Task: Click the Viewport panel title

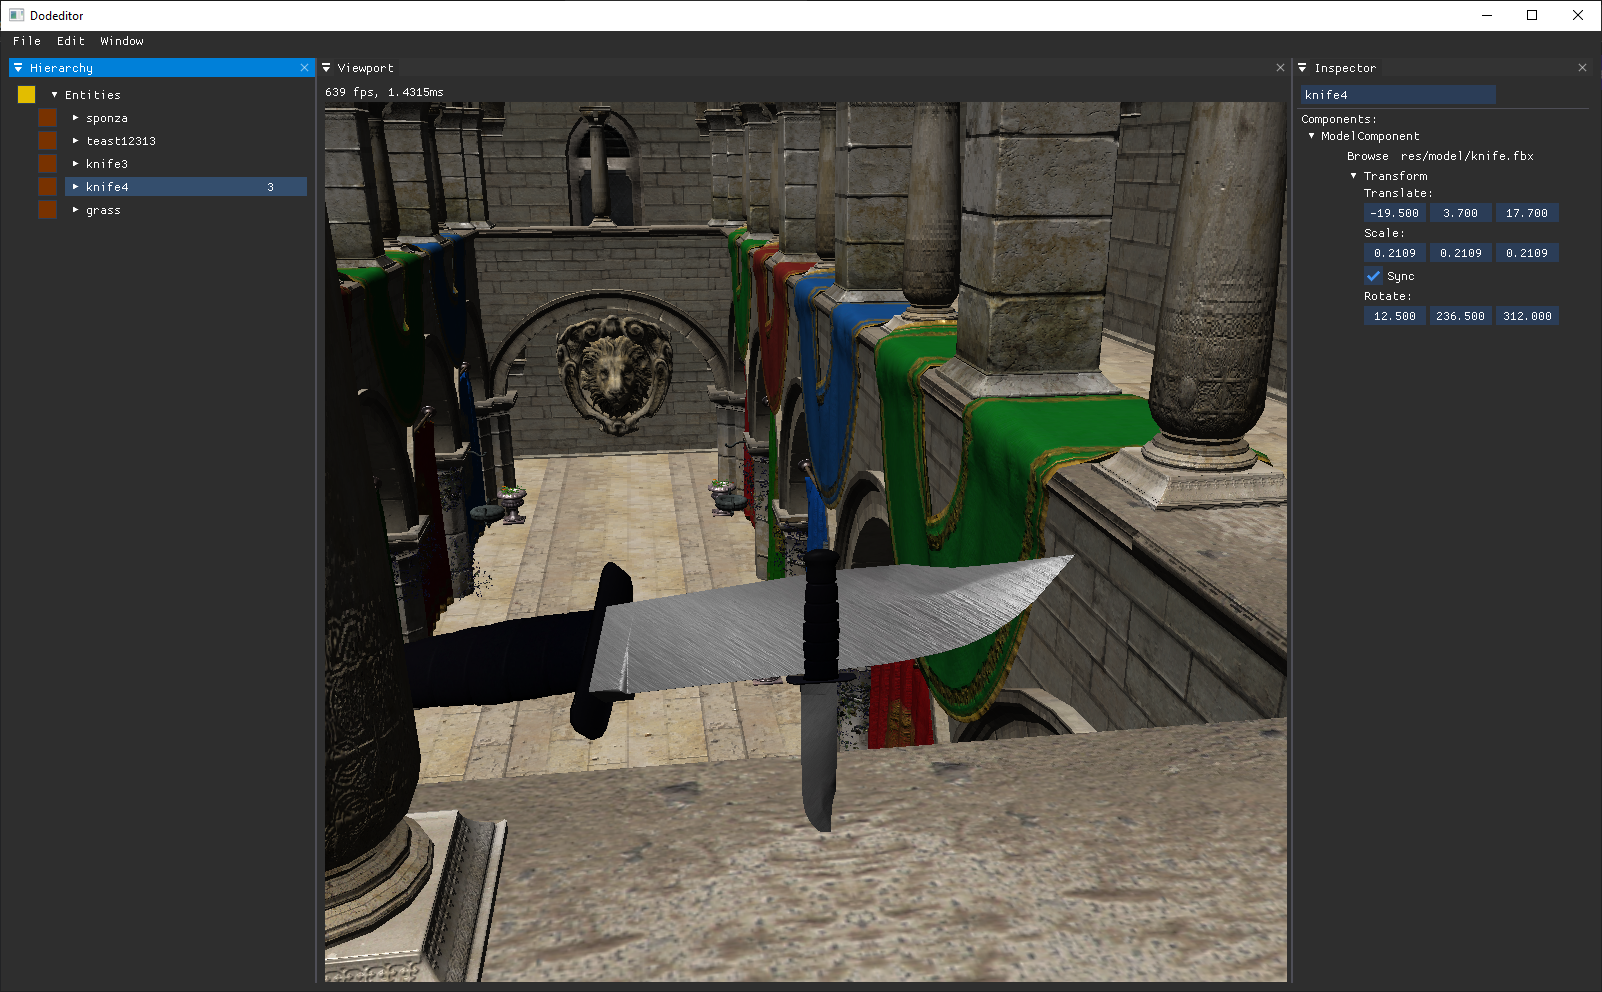Action: (365, 68)
